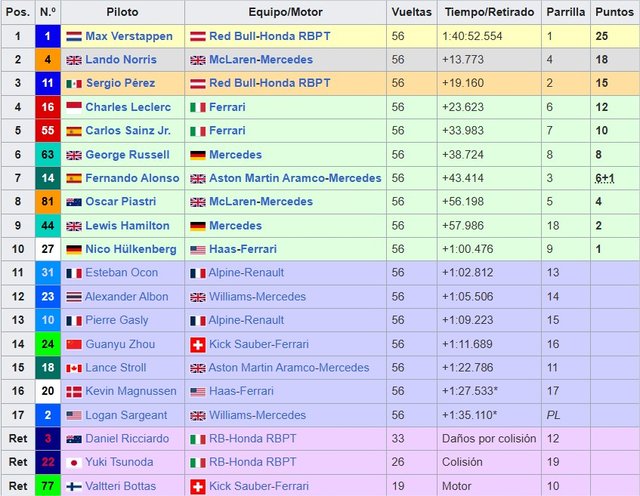Image resolution: width=640 pixels, height=496 pixels.
Task: Open the Lando Norris driver link
Action: (121, 60)
